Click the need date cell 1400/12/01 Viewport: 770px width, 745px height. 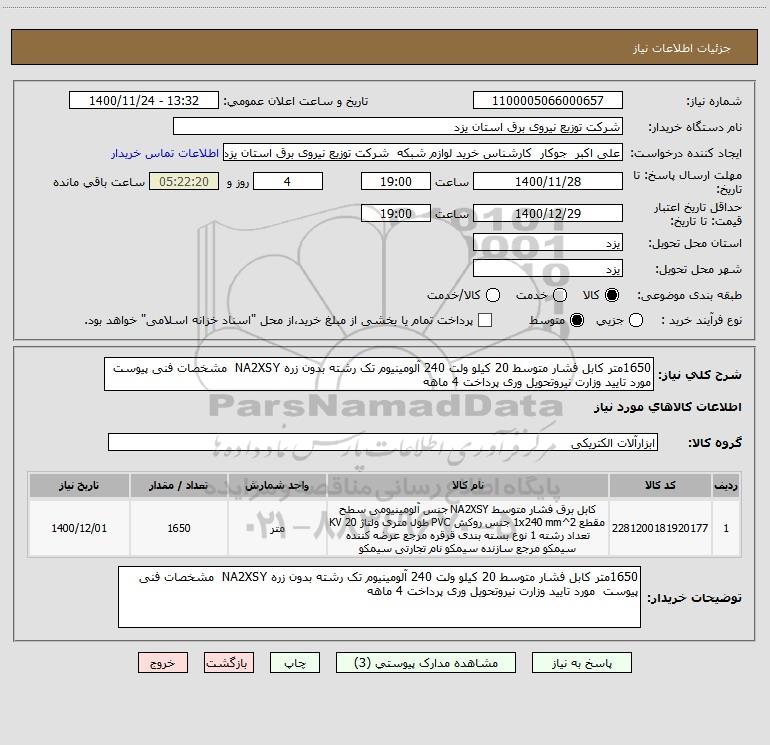point(79,528)
